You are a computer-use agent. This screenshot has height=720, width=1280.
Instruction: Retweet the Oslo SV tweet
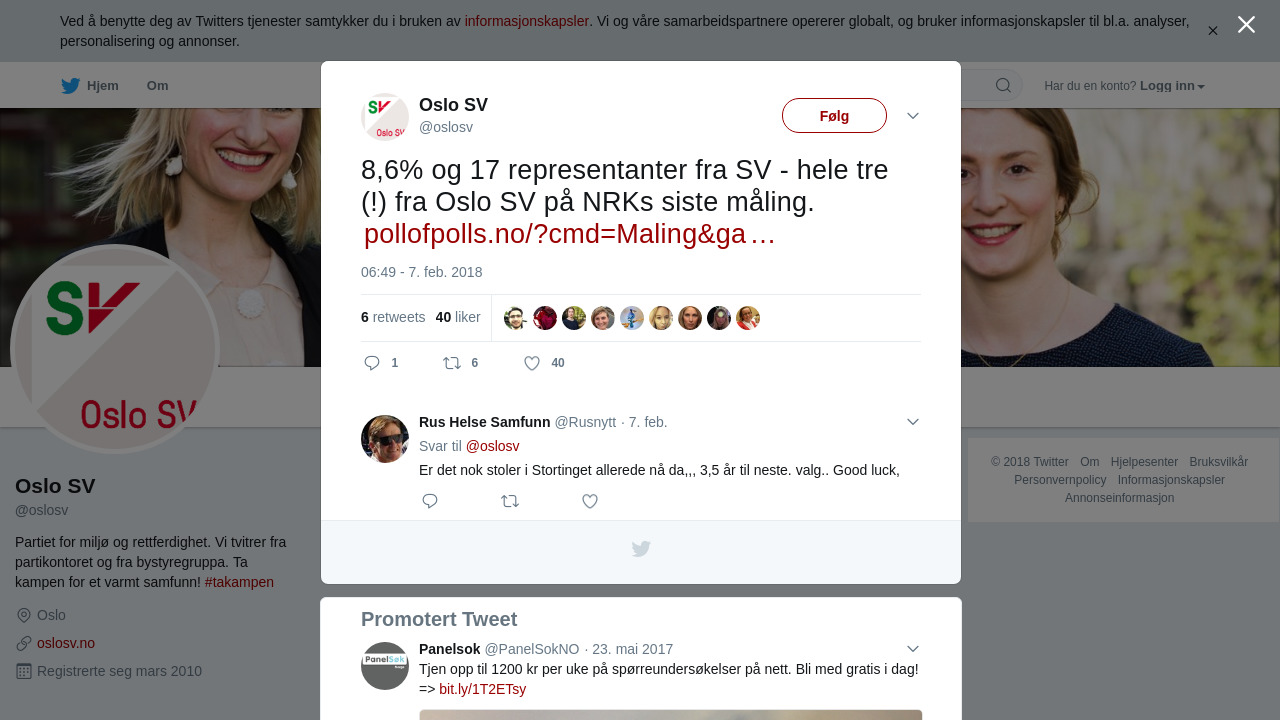tap(452, 363)
